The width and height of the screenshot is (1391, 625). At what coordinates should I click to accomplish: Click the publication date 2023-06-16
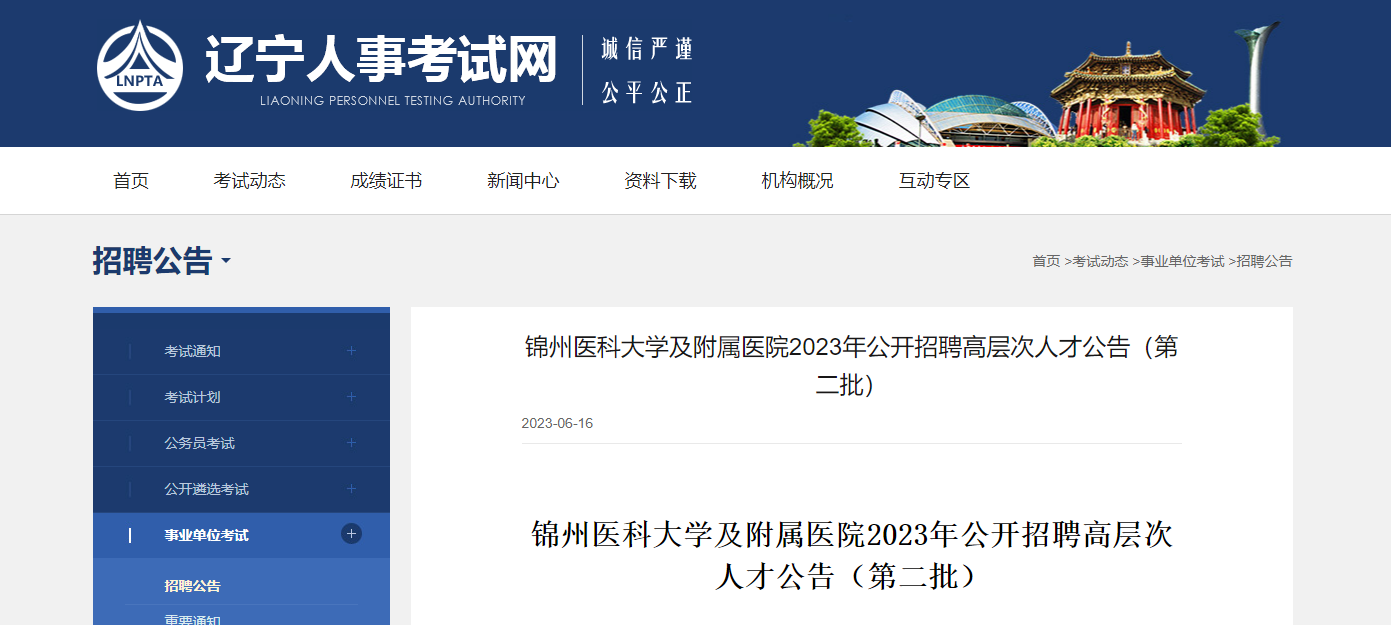click(x=557, y=423)
